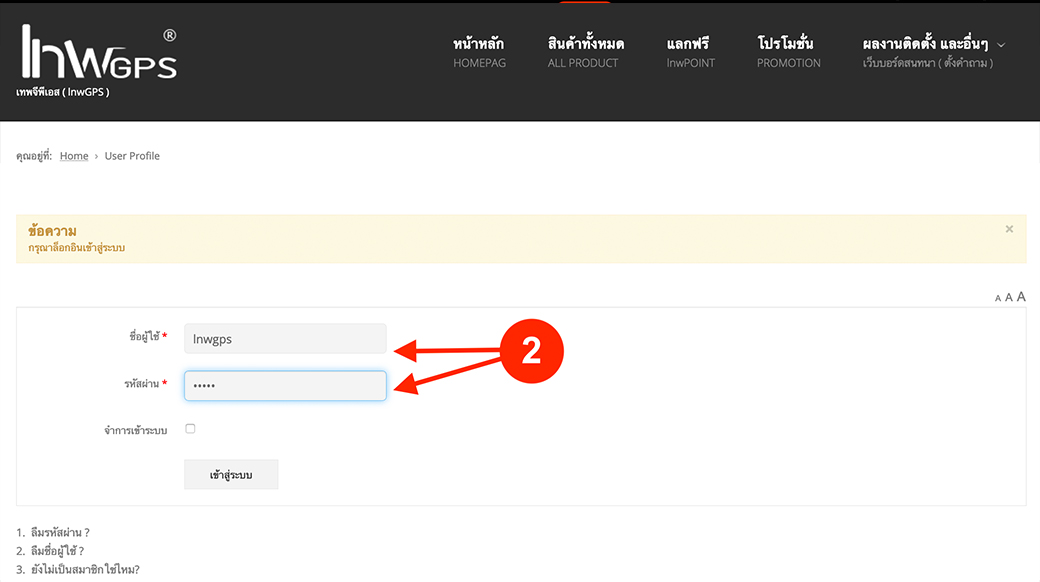
Task: Click the เทพจีพีเอส ( InwGPS ) site title text
Action: tap(62, 92)
